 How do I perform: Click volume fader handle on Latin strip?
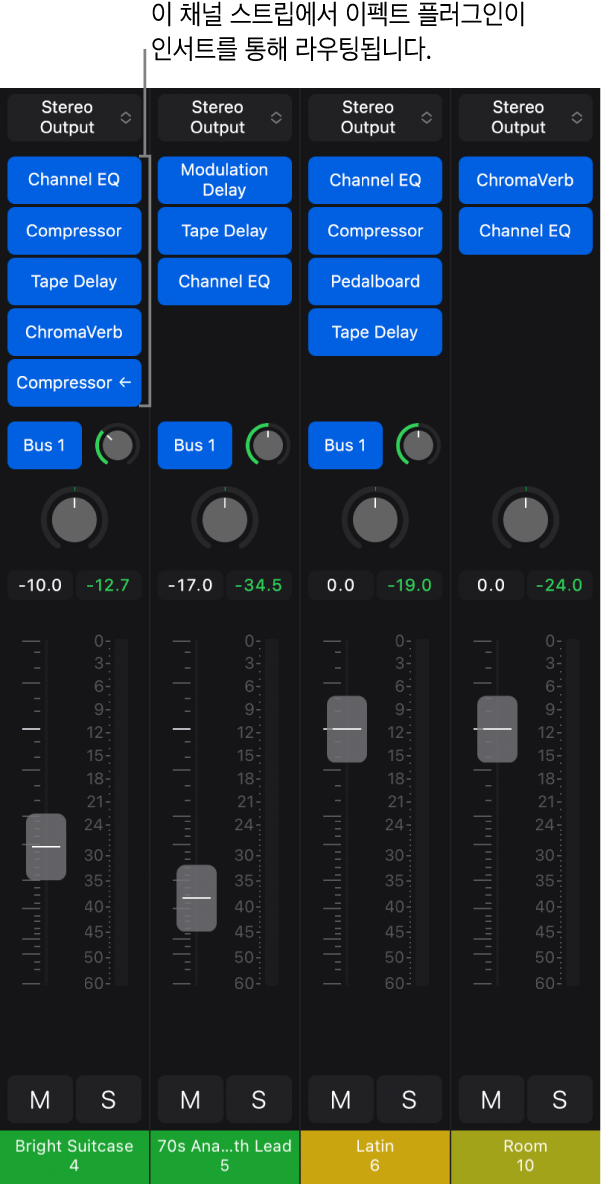pyautogui.click(x=347, y=728)
